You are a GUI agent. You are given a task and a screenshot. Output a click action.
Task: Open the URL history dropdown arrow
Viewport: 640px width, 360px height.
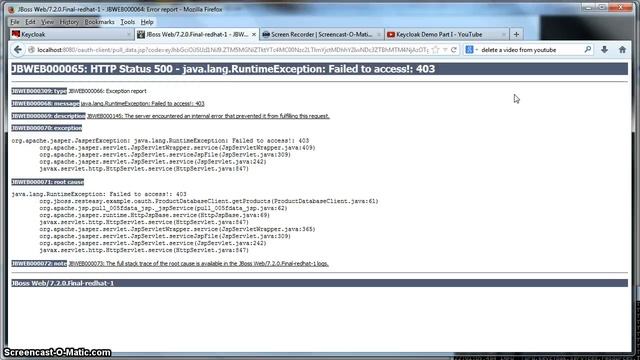point(445,50)
